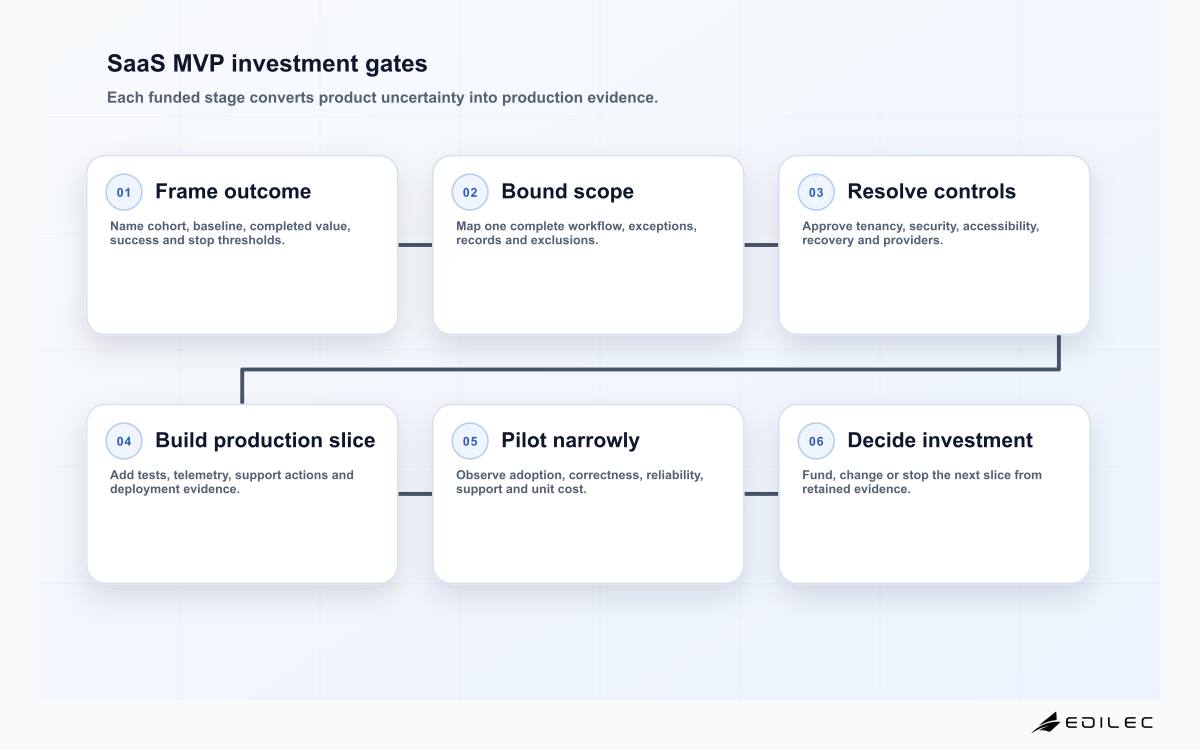Click the Build production slice title
The height and width of the screenshot is (750, 1200).
pos(265,440)
